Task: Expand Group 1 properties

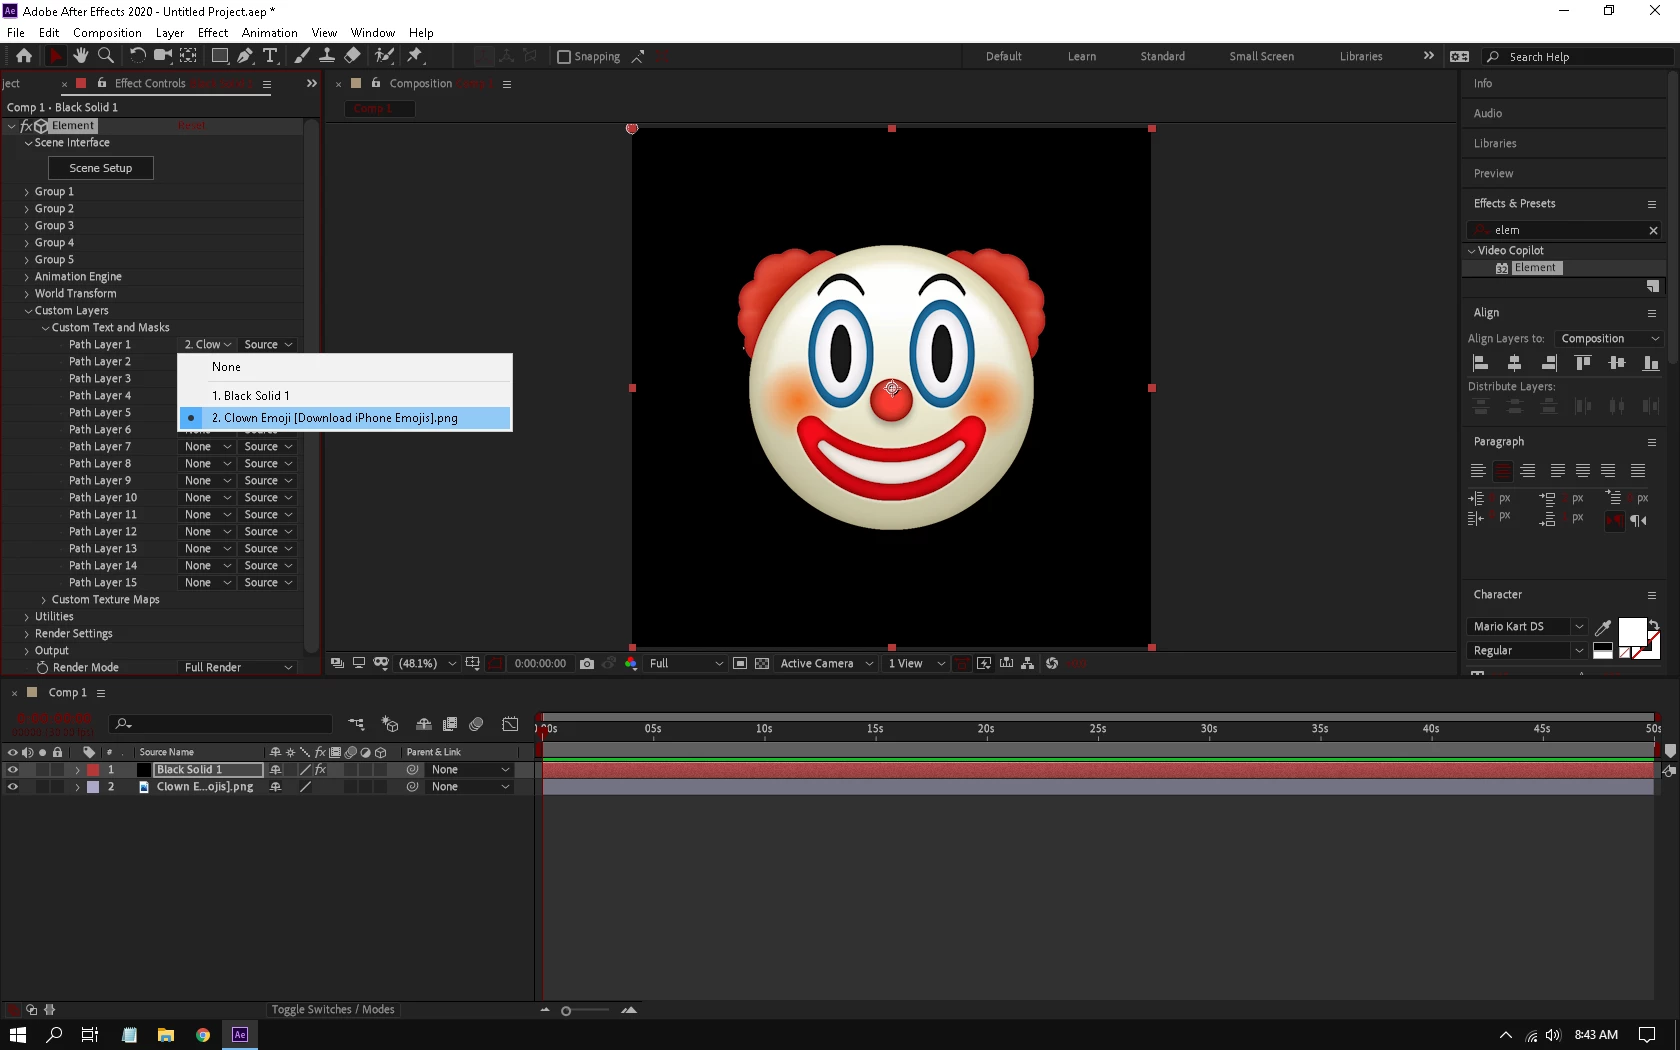Action: click(x=27, y=192)
